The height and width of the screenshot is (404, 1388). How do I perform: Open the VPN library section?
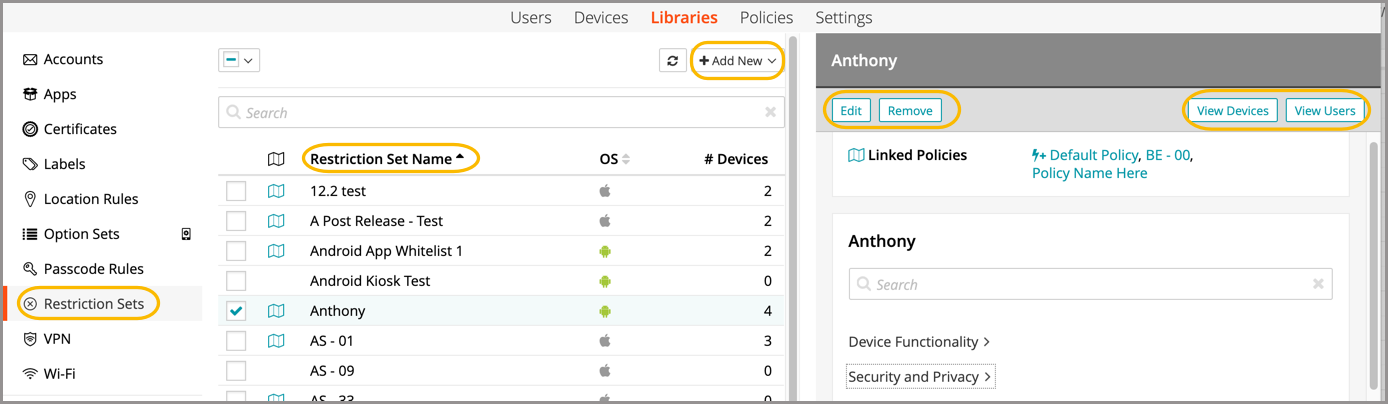click(57, 339)
